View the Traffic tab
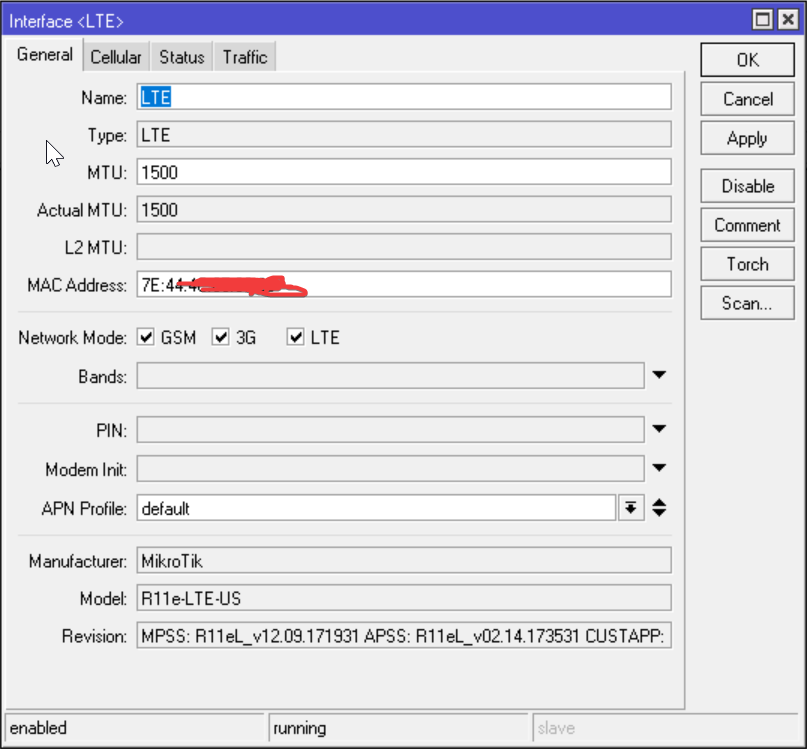Image resolution: width=807 pixels, height=749 pixels. [x=245, y=57]
